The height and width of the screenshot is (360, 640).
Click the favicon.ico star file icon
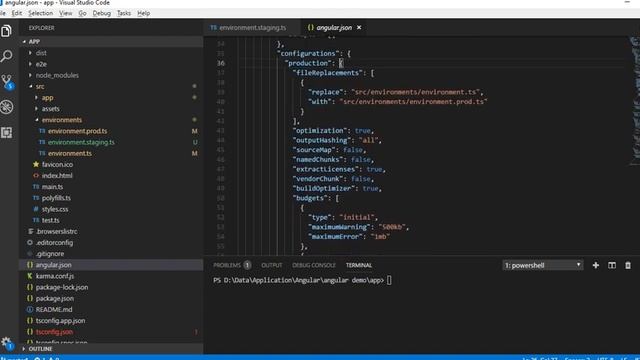pyautogui.click(x=36, y=164)
